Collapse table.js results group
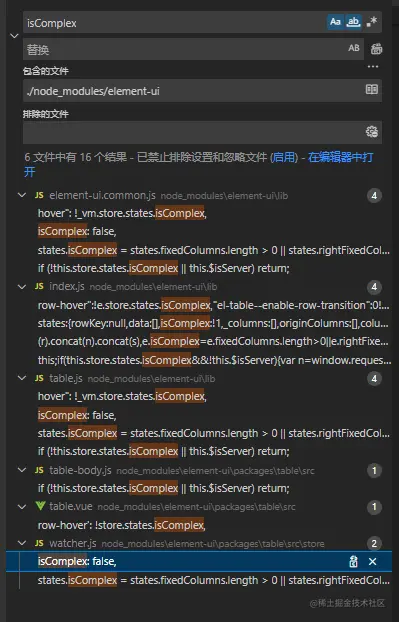Viewport: 399px width, 622px height. coord(22,378)
